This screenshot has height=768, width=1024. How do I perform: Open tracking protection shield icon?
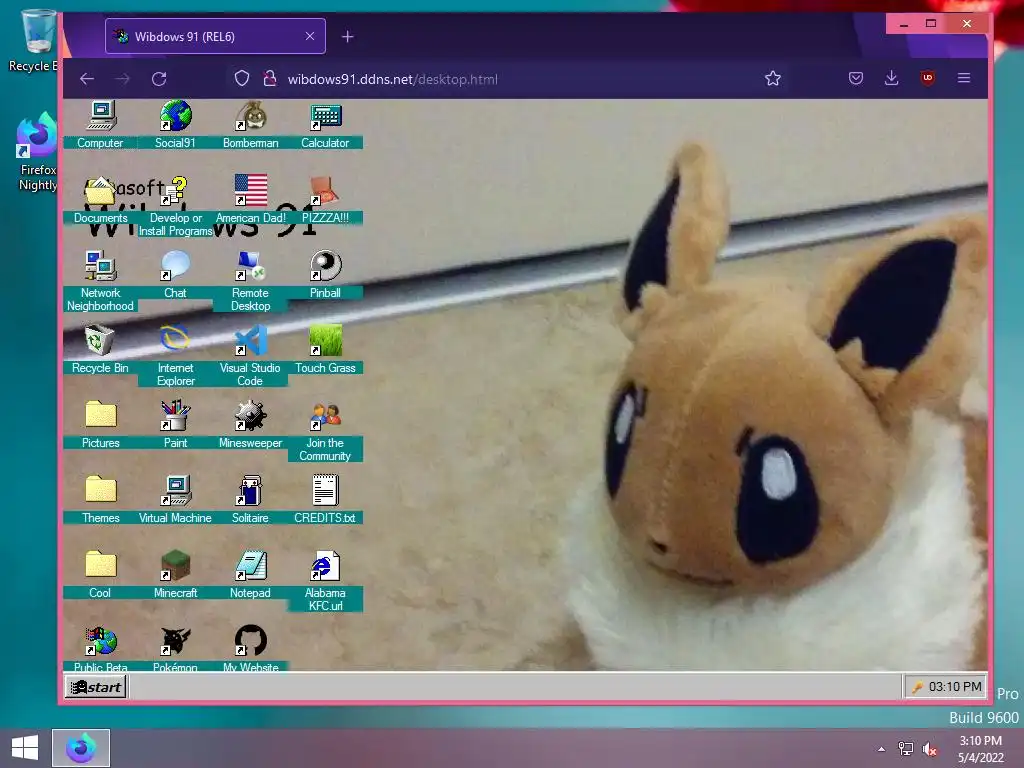click(x=242, y=78)
